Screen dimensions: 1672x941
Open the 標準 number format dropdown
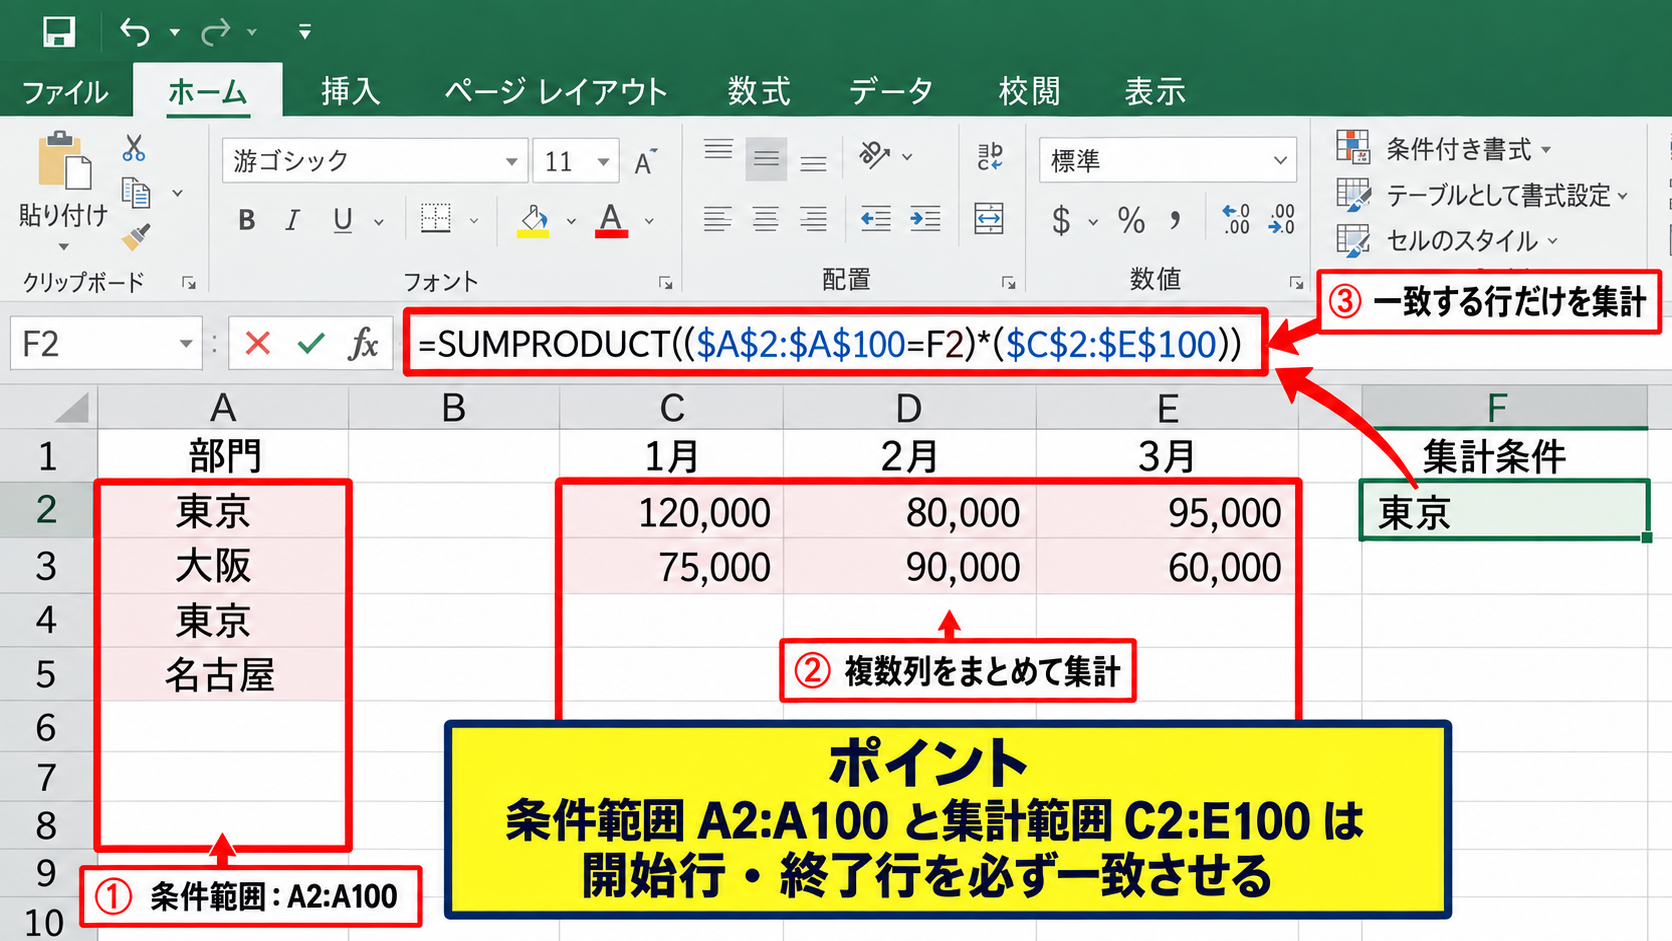coord(1280,160)
